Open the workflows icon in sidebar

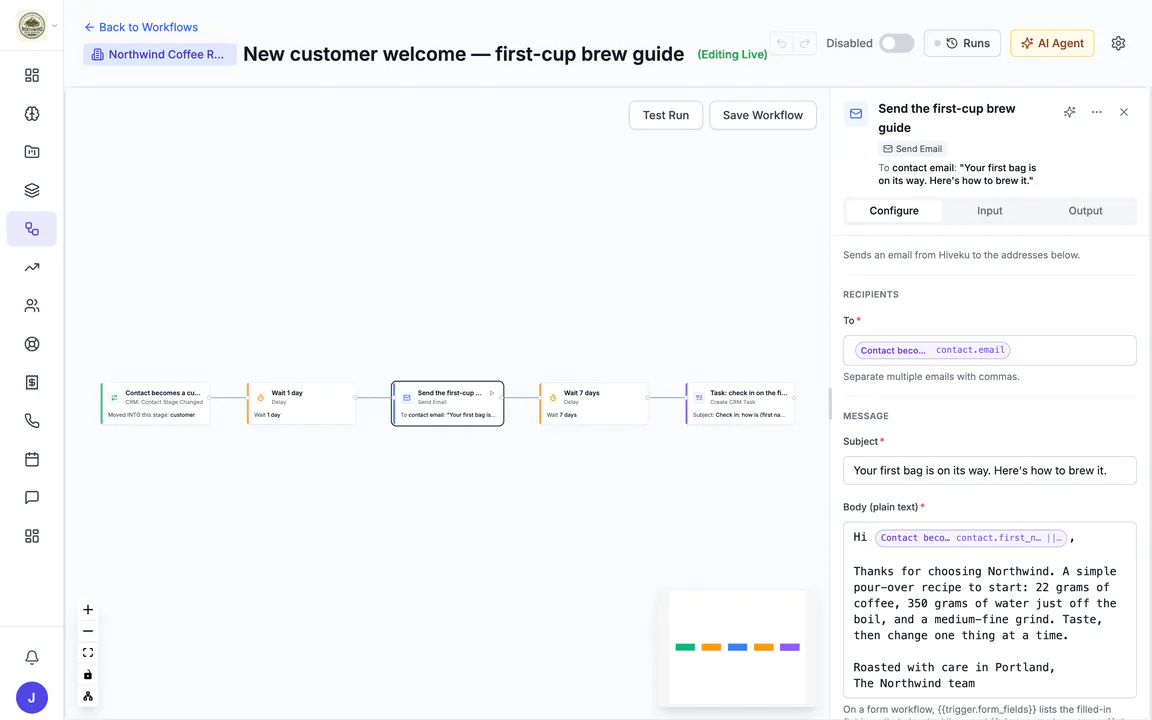[32, 228]
